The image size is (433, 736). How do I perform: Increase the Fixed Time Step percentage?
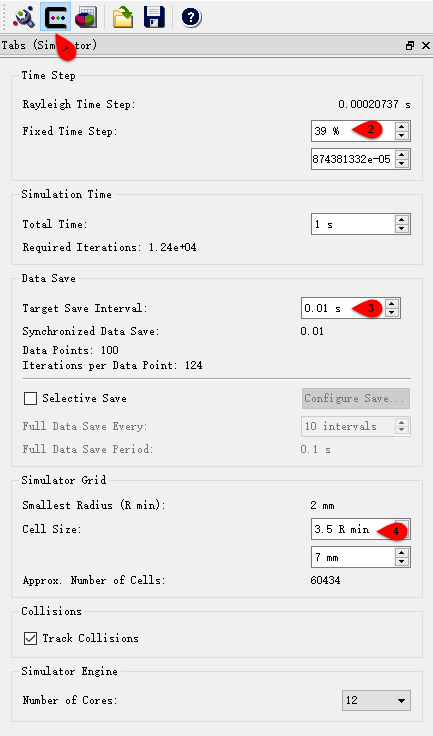[x=402, y=127]
